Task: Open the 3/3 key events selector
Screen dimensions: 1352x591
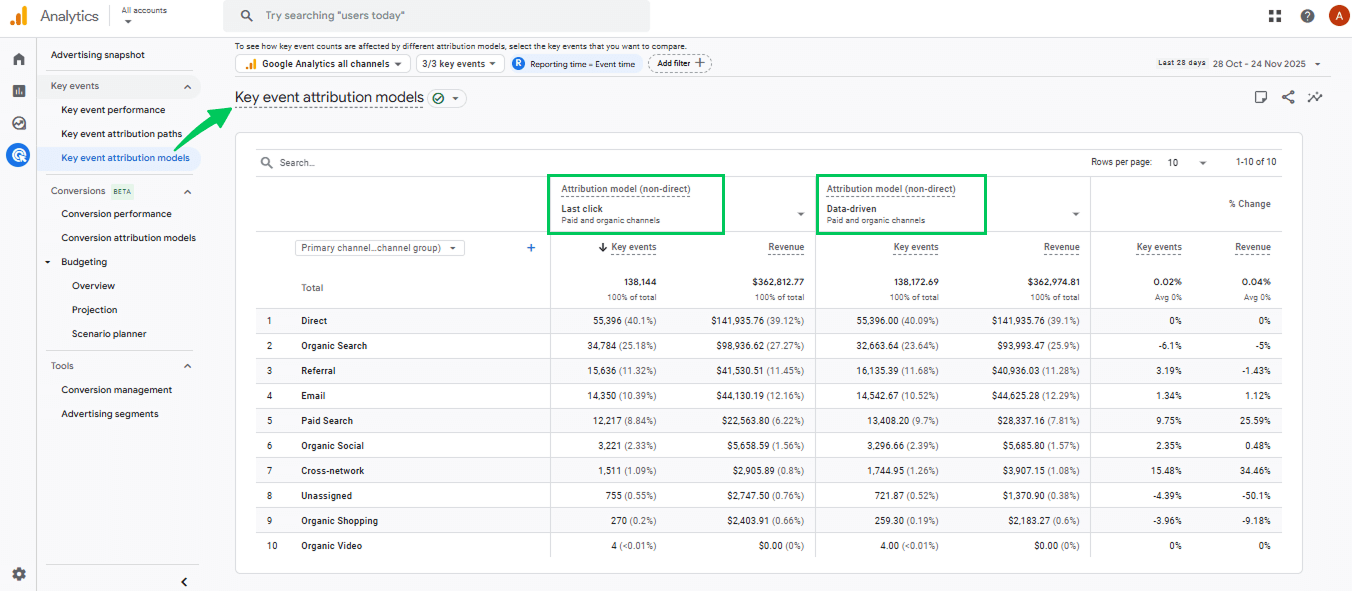Action: tap(460, 64)
